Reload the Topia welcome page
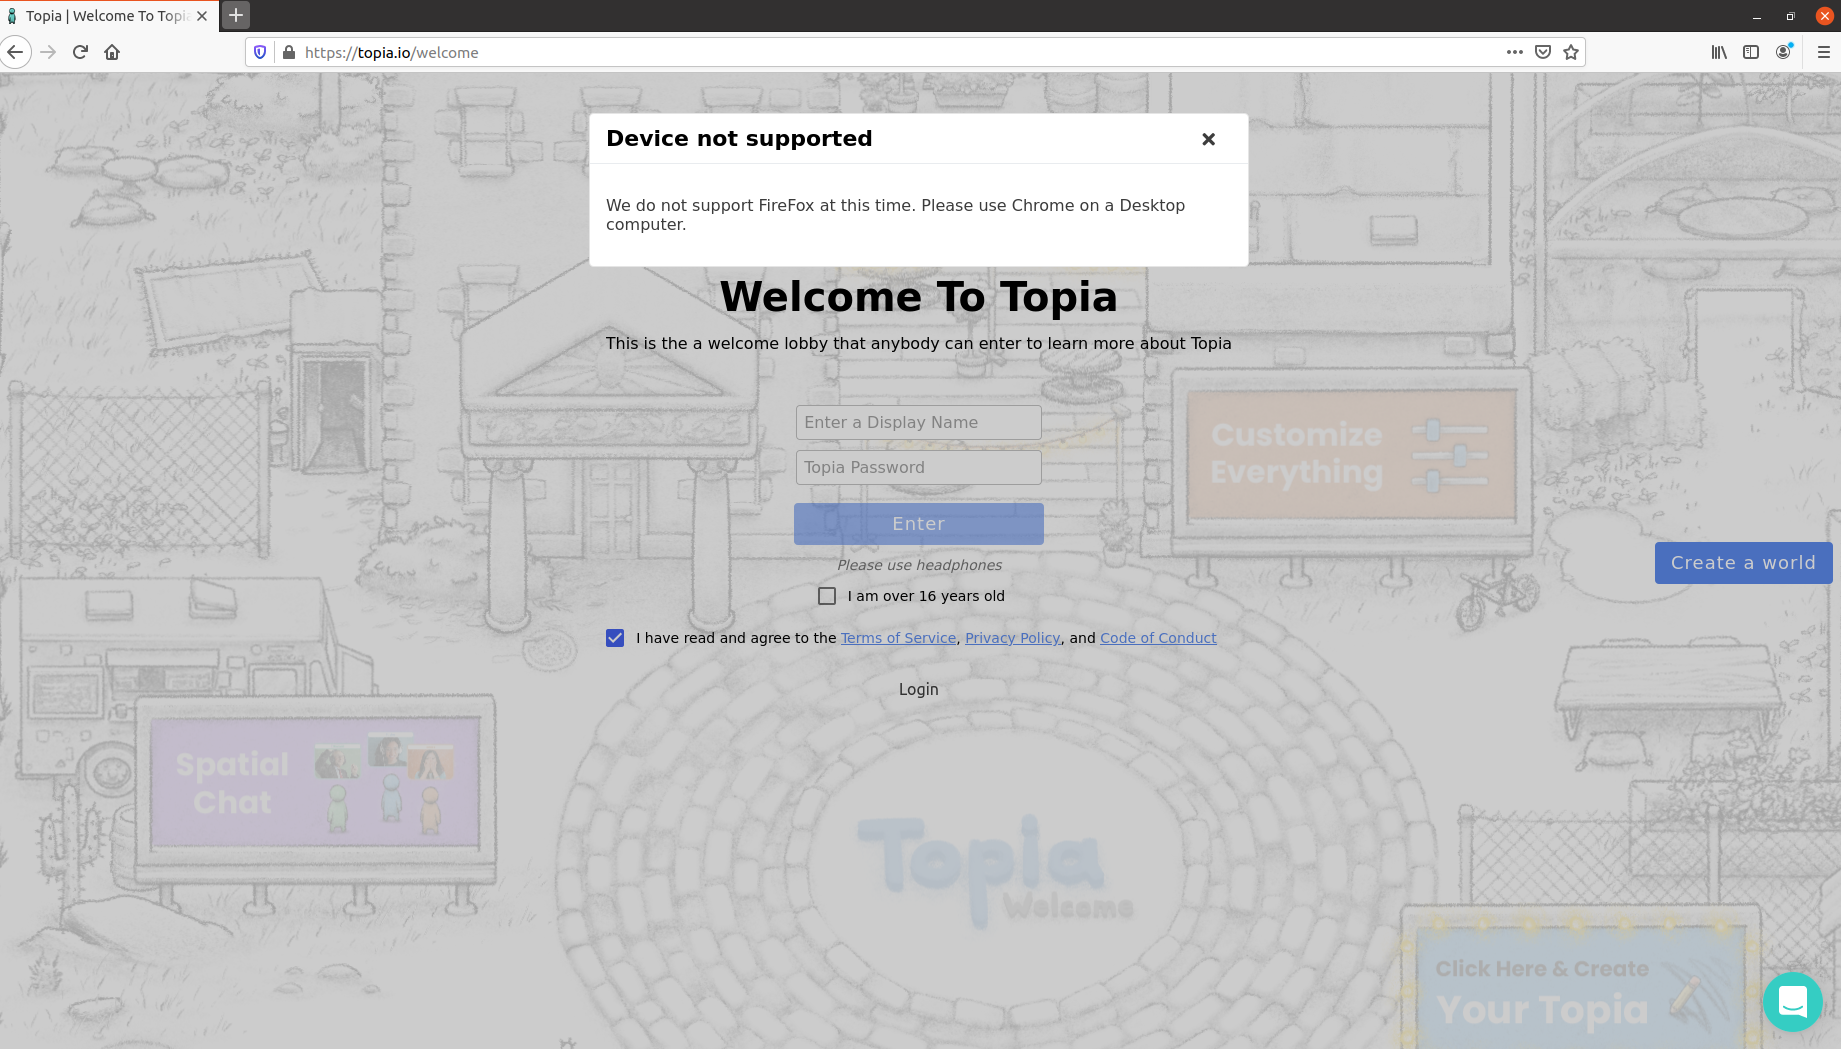The height and width of the screenshot is (1049, 1841). [x=80, y=52]
